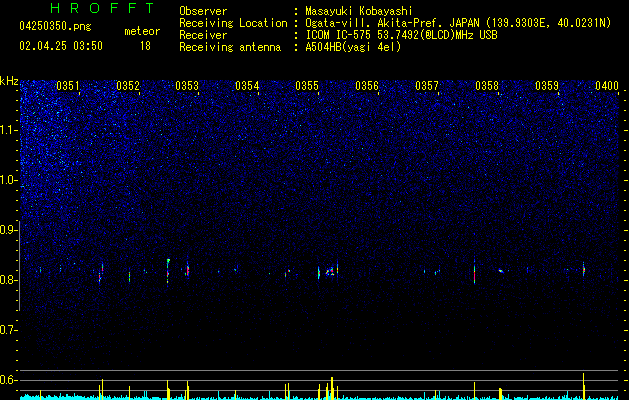The width and height of the screenshot is (629, 400).
Task: Select the file name 04250350.png
Action: [55, 26]
